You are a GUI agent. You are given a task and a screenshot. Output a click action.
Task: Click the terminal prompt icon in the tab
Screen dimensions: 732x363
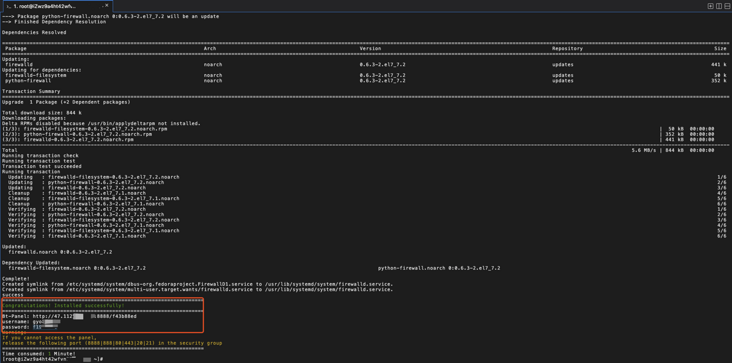9,7
